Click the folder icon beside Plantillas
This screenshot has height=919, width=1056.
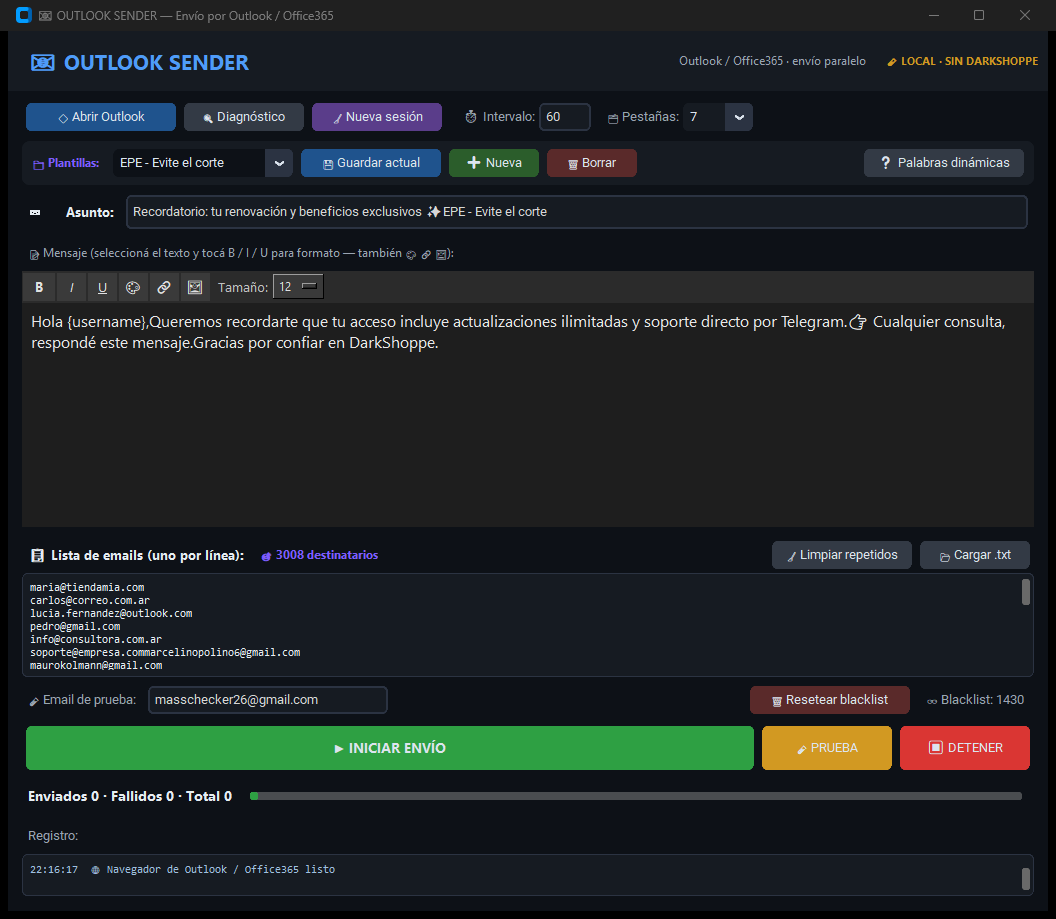(38, 164)
